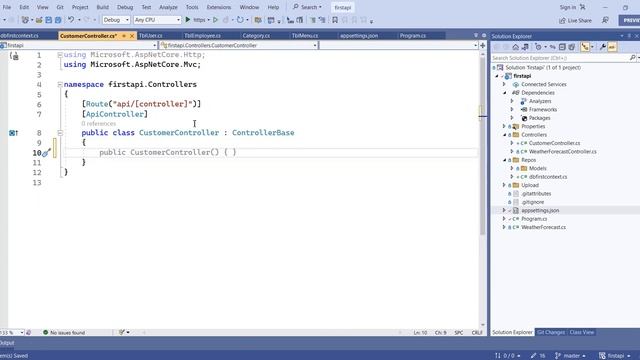Image resolution: width=640 pixels, height=360 pixels.
Task: Collapse the class block at line 8
Action: 60,133
